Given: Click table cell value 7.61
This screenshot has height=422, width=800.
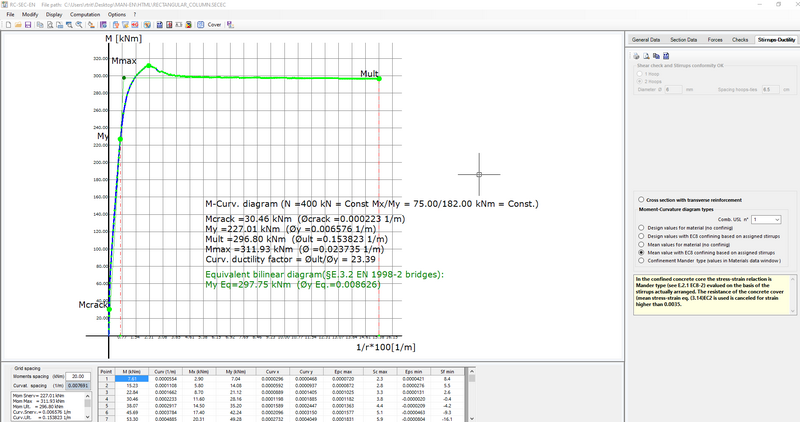Looking at the screenshot, I should pos(132,379).
